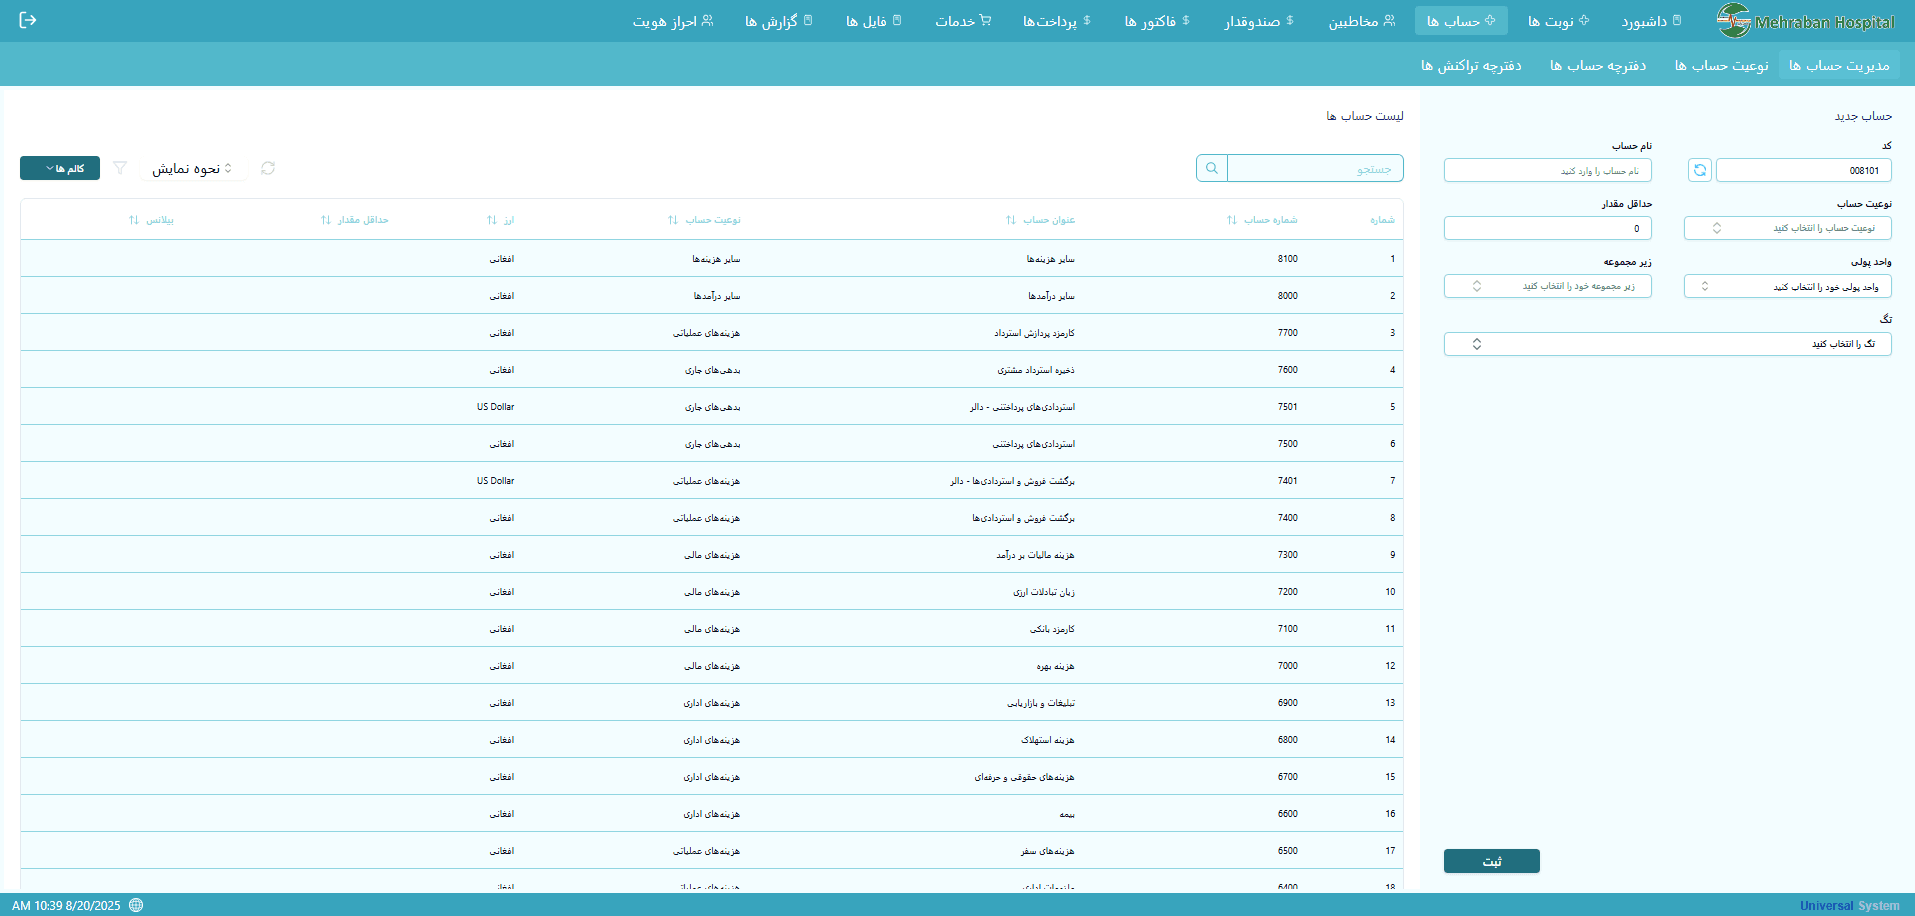Viewport: 1915px width, 916px height.
Task: Click the logout icon at top left
Action: (29, 20)
